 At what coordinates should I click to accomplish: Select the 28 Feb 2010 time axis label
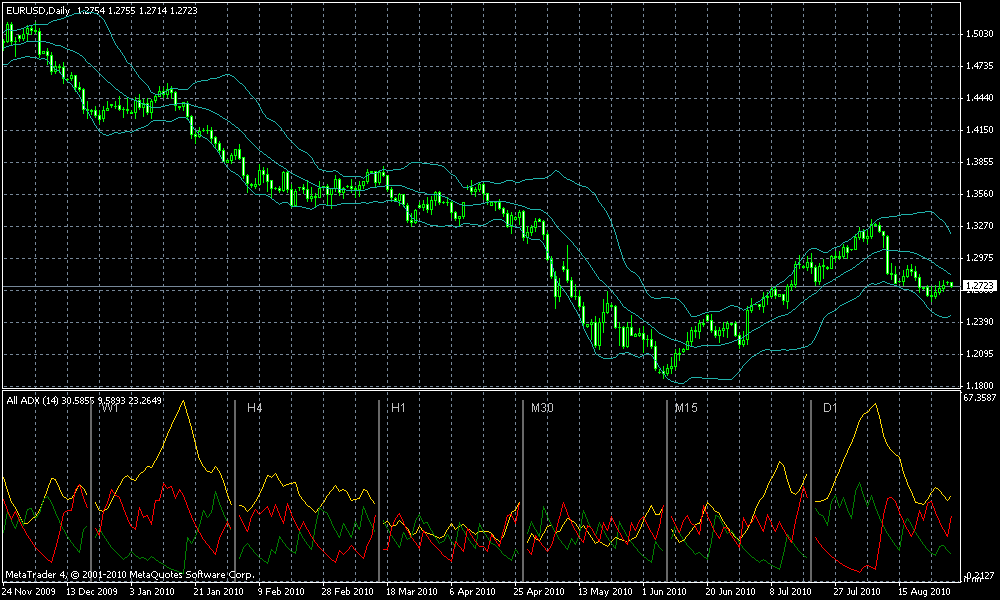coord(347,591)
